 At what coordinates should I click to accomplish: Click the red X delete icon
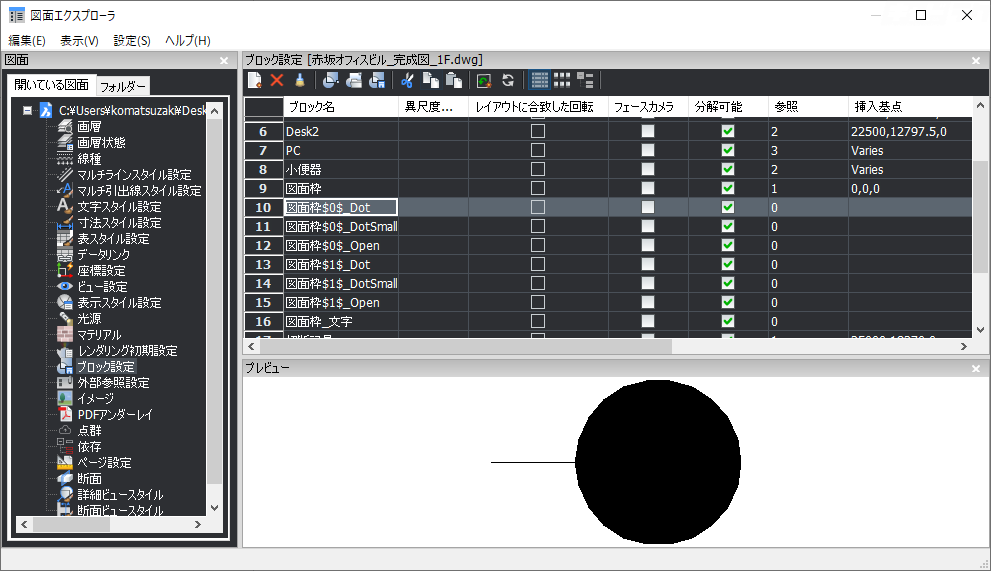point(277,80)
